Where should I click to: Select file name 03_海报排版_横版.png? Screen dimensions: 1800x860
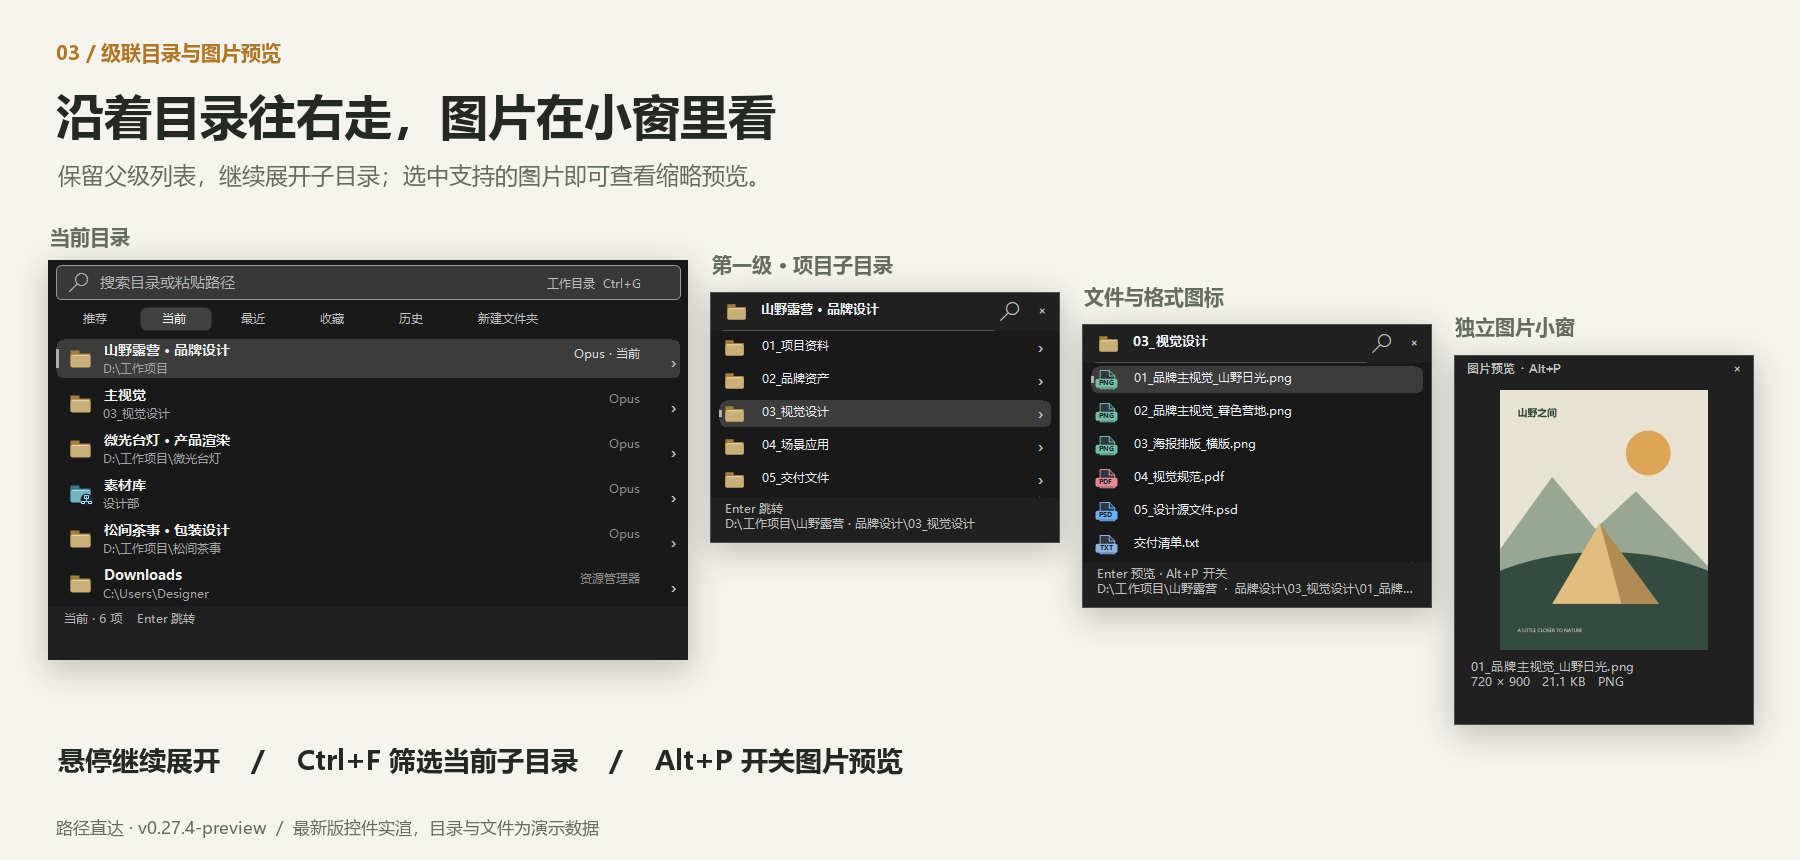click(1194, 444)
